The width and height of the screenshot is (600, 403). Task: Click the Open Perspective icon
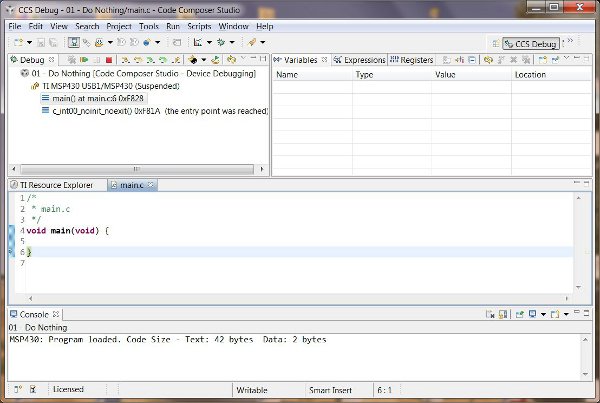496,44
